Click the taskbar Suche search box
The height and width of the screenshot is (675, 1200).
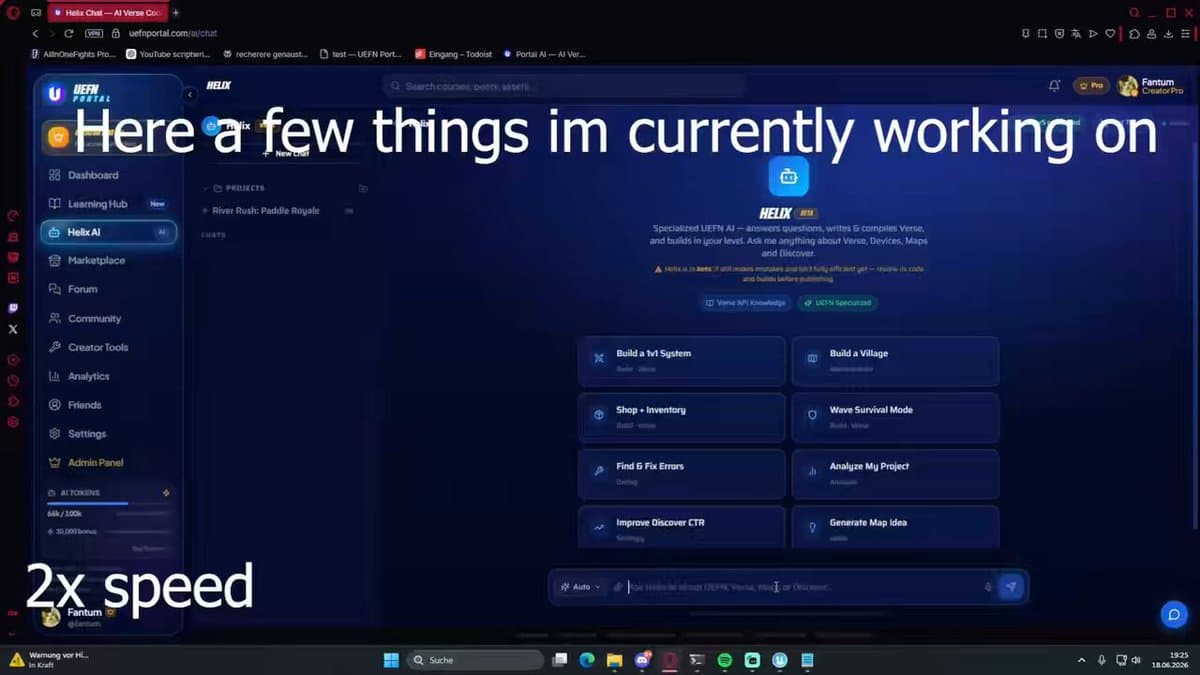476,660
